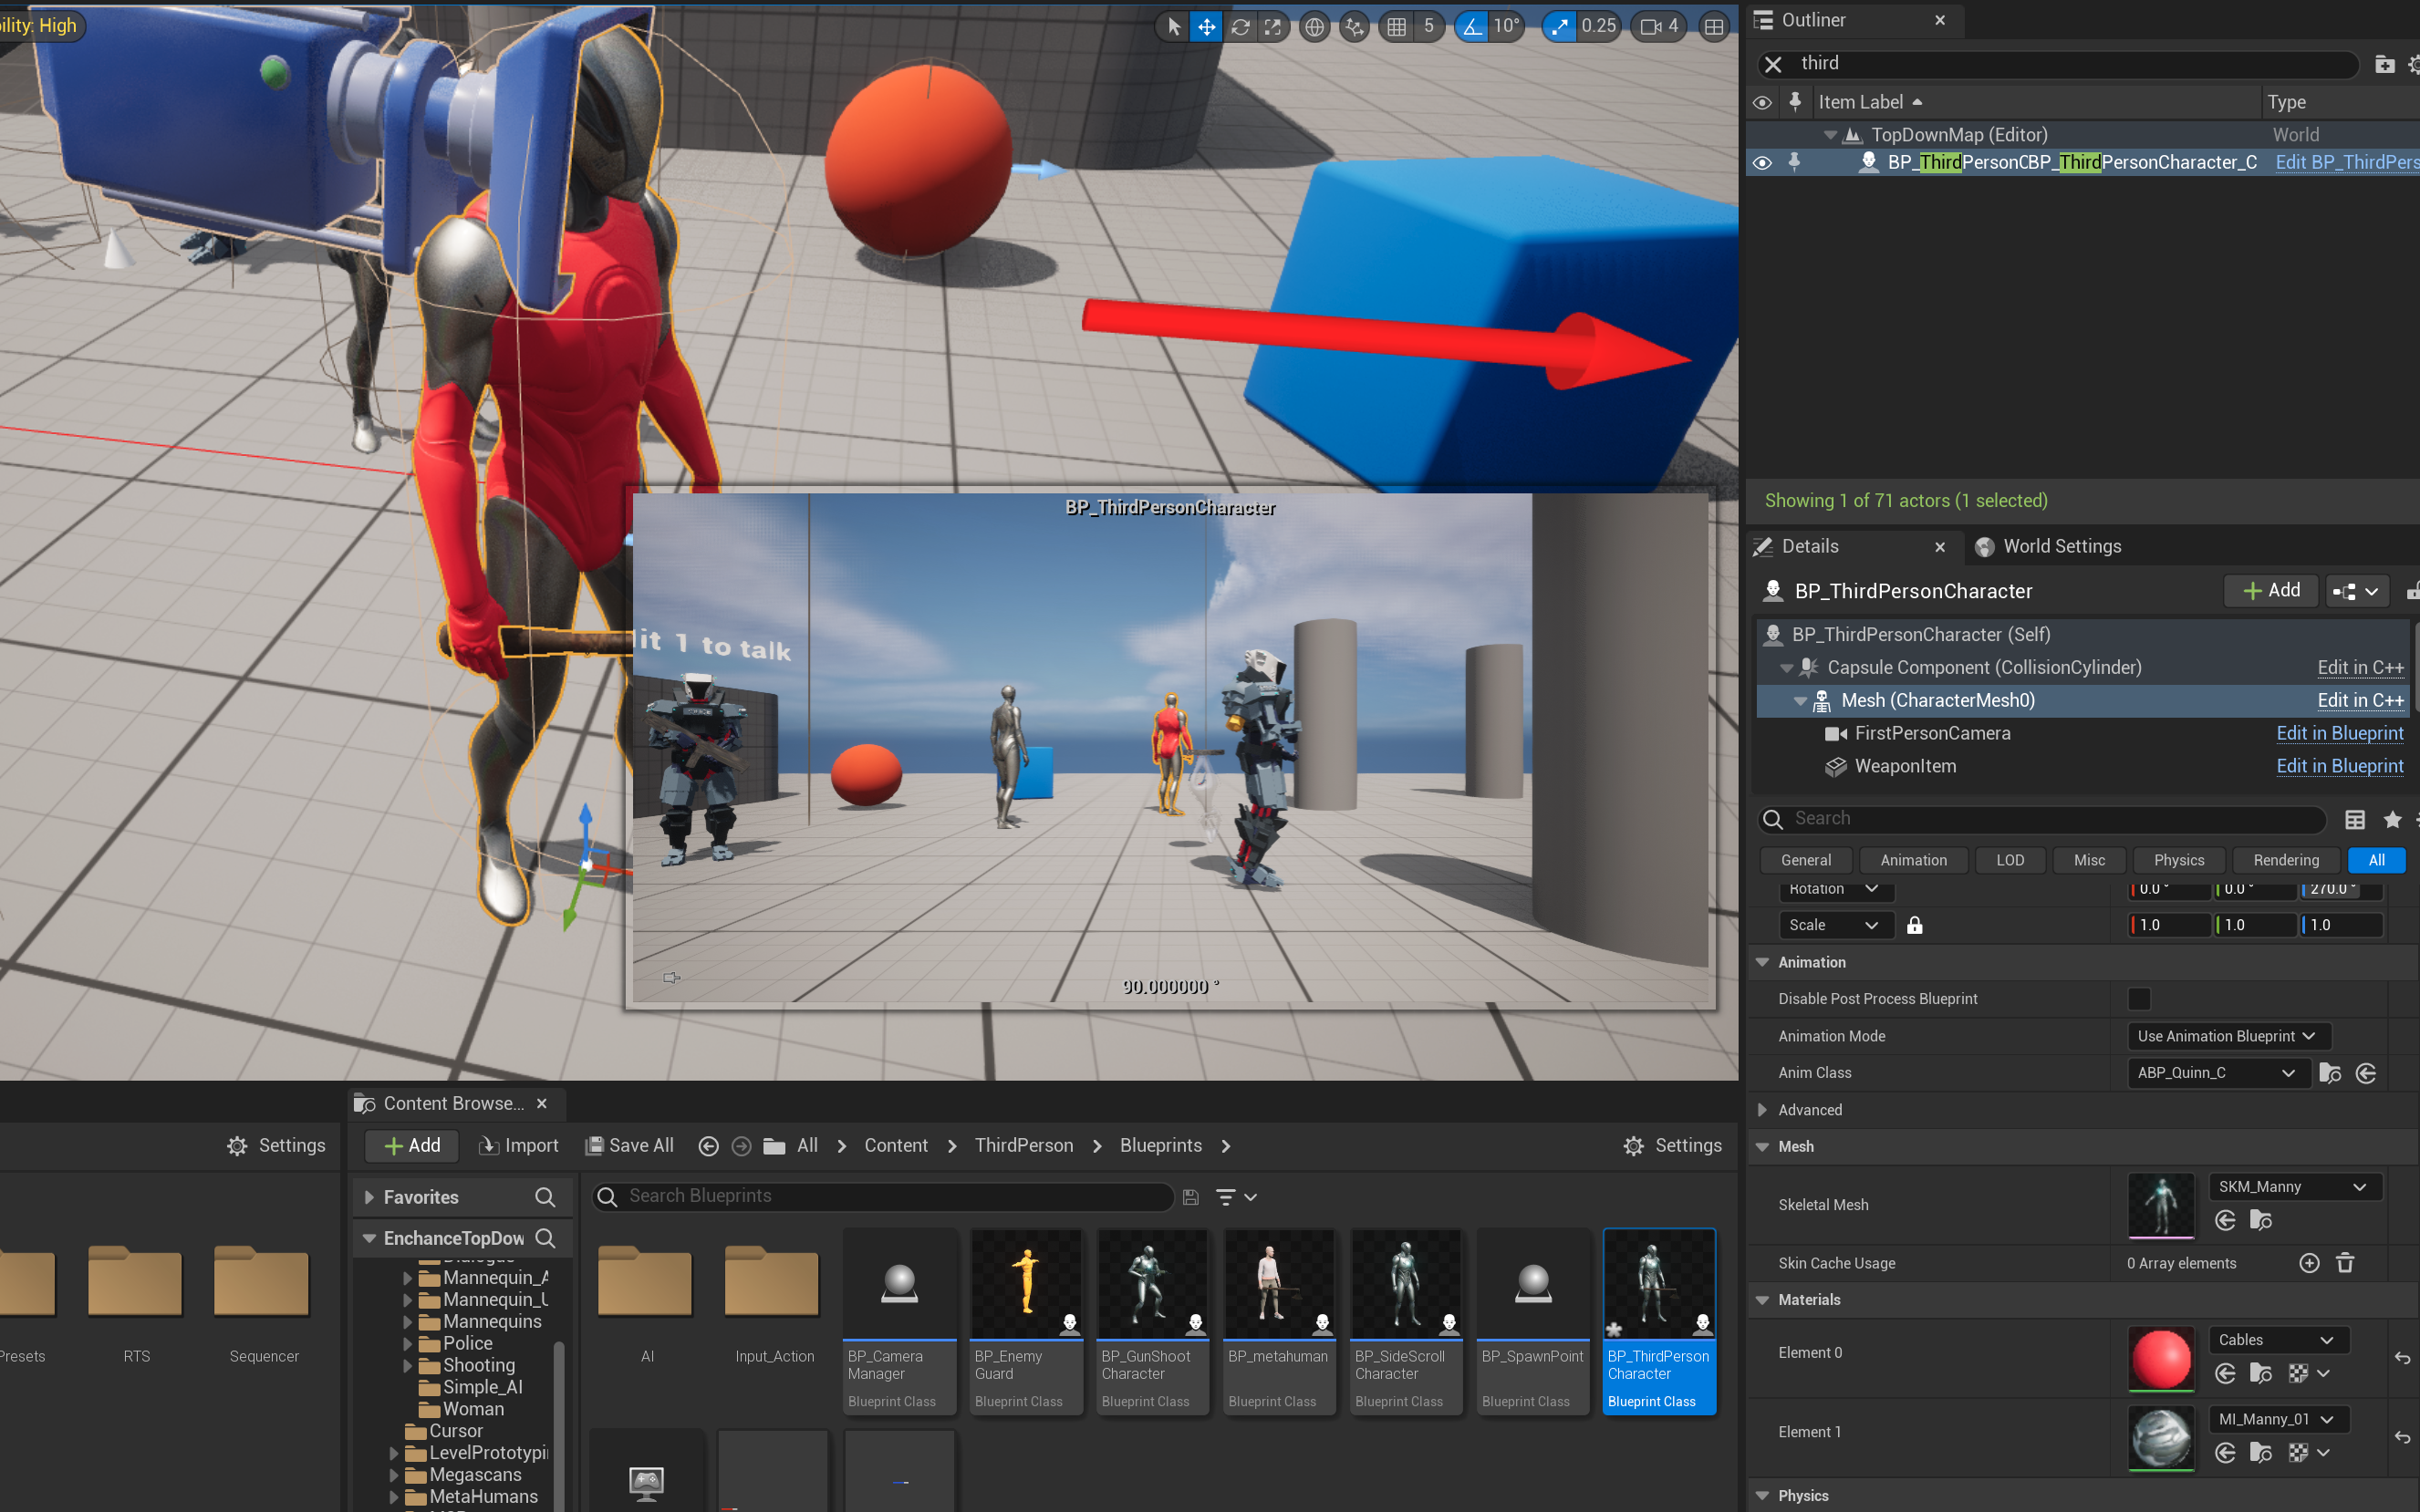Toggle grid snapping icon in viewport toolbar

click(1397, 27)
